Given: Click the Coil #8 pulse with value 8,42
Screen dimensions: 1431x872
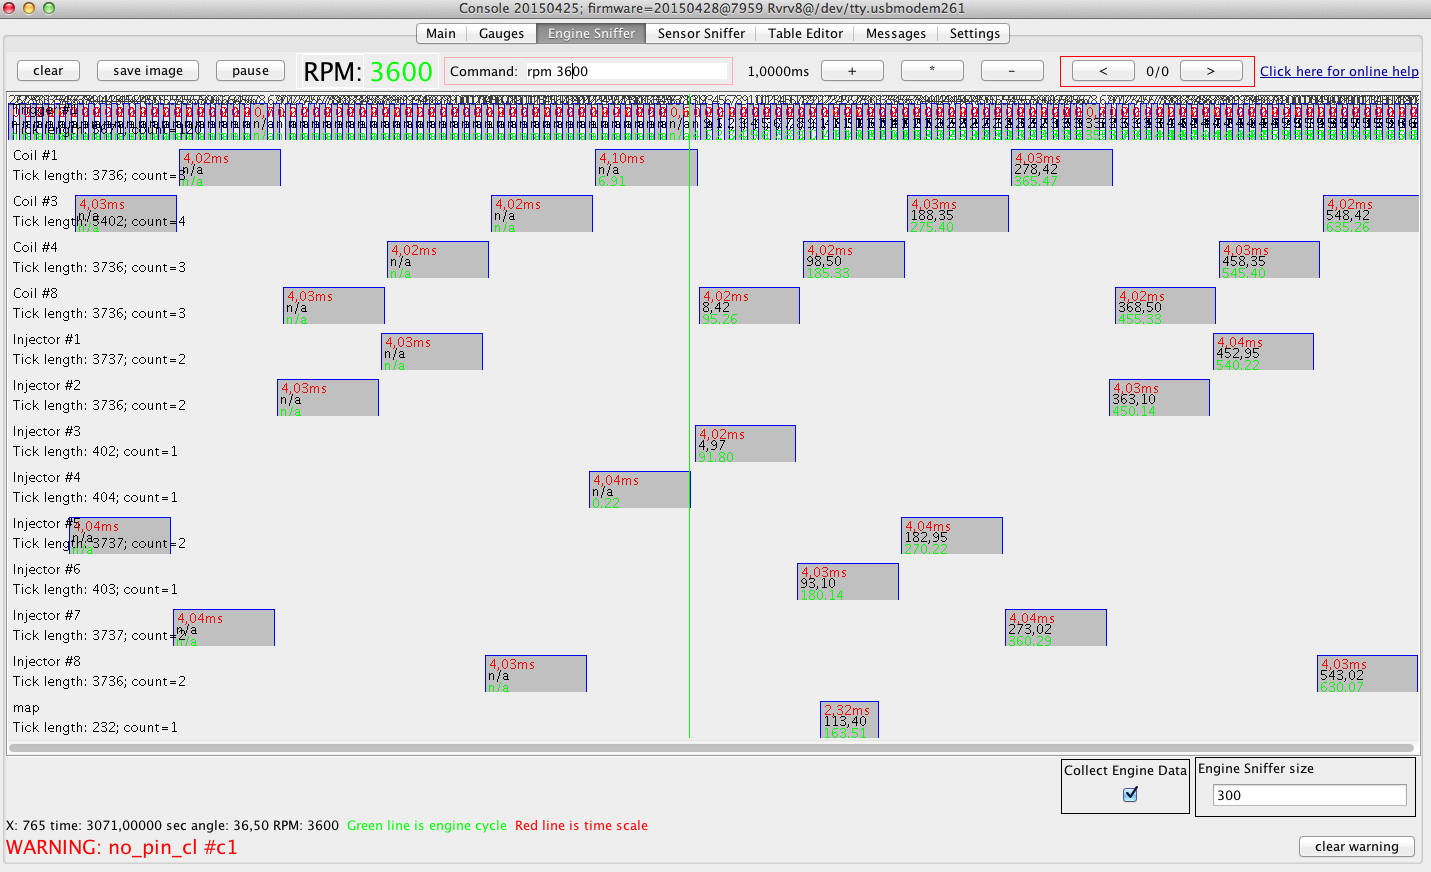Looking at the screenshot, I should pos(749,305).
